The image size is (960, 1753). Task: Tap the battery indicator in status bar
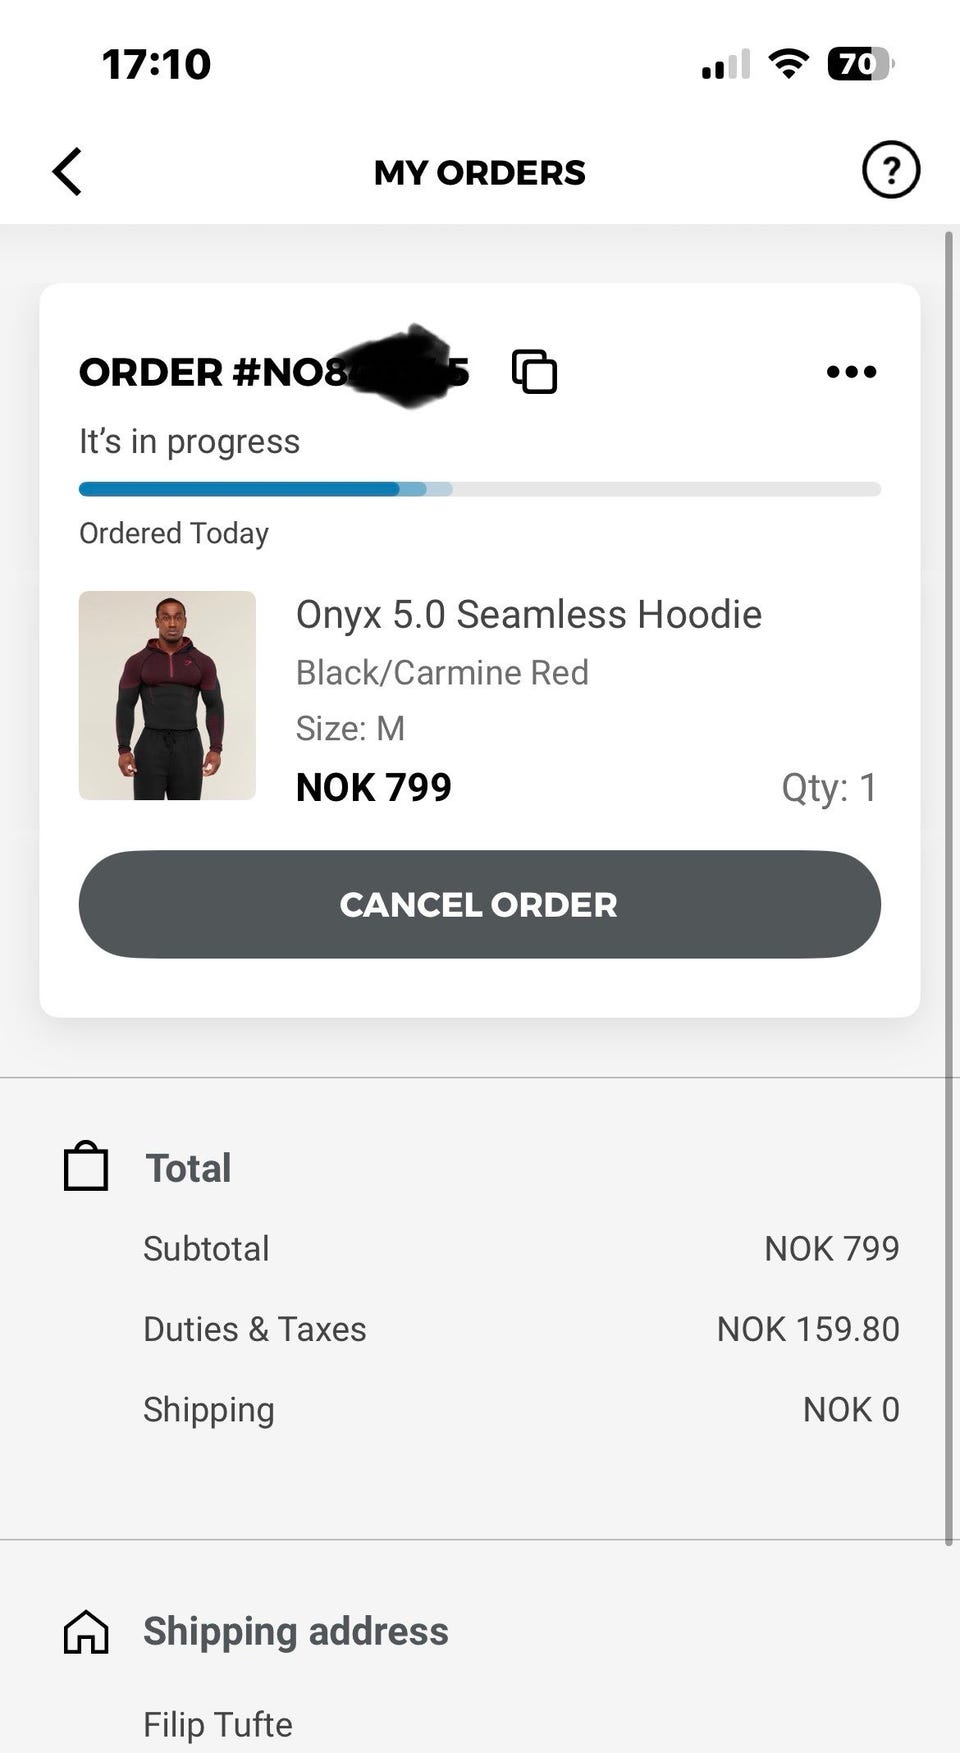(x=859, y=64)
